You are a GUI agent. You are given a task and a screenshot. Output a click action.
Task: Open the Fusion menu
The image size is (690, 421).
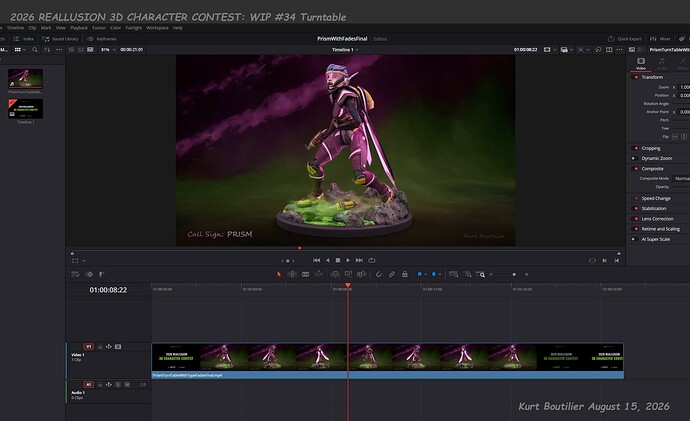(x=99, y=28)
